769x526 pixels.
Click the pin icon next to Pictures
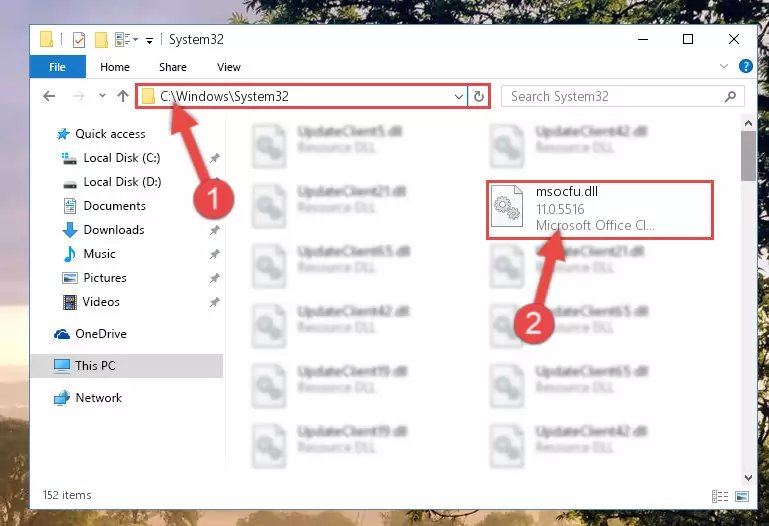[214, 278]
